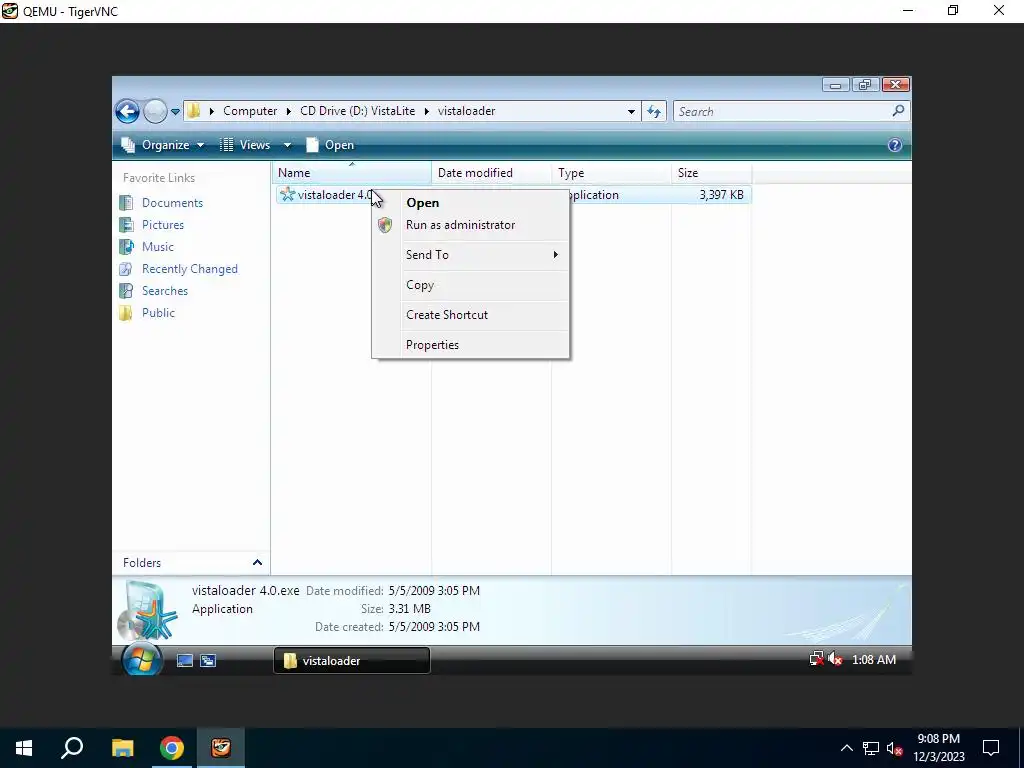This screenshot has height=768, width=1024.
Task: Select the vistaloader 4.0 file icon
Action: point(287,195)
